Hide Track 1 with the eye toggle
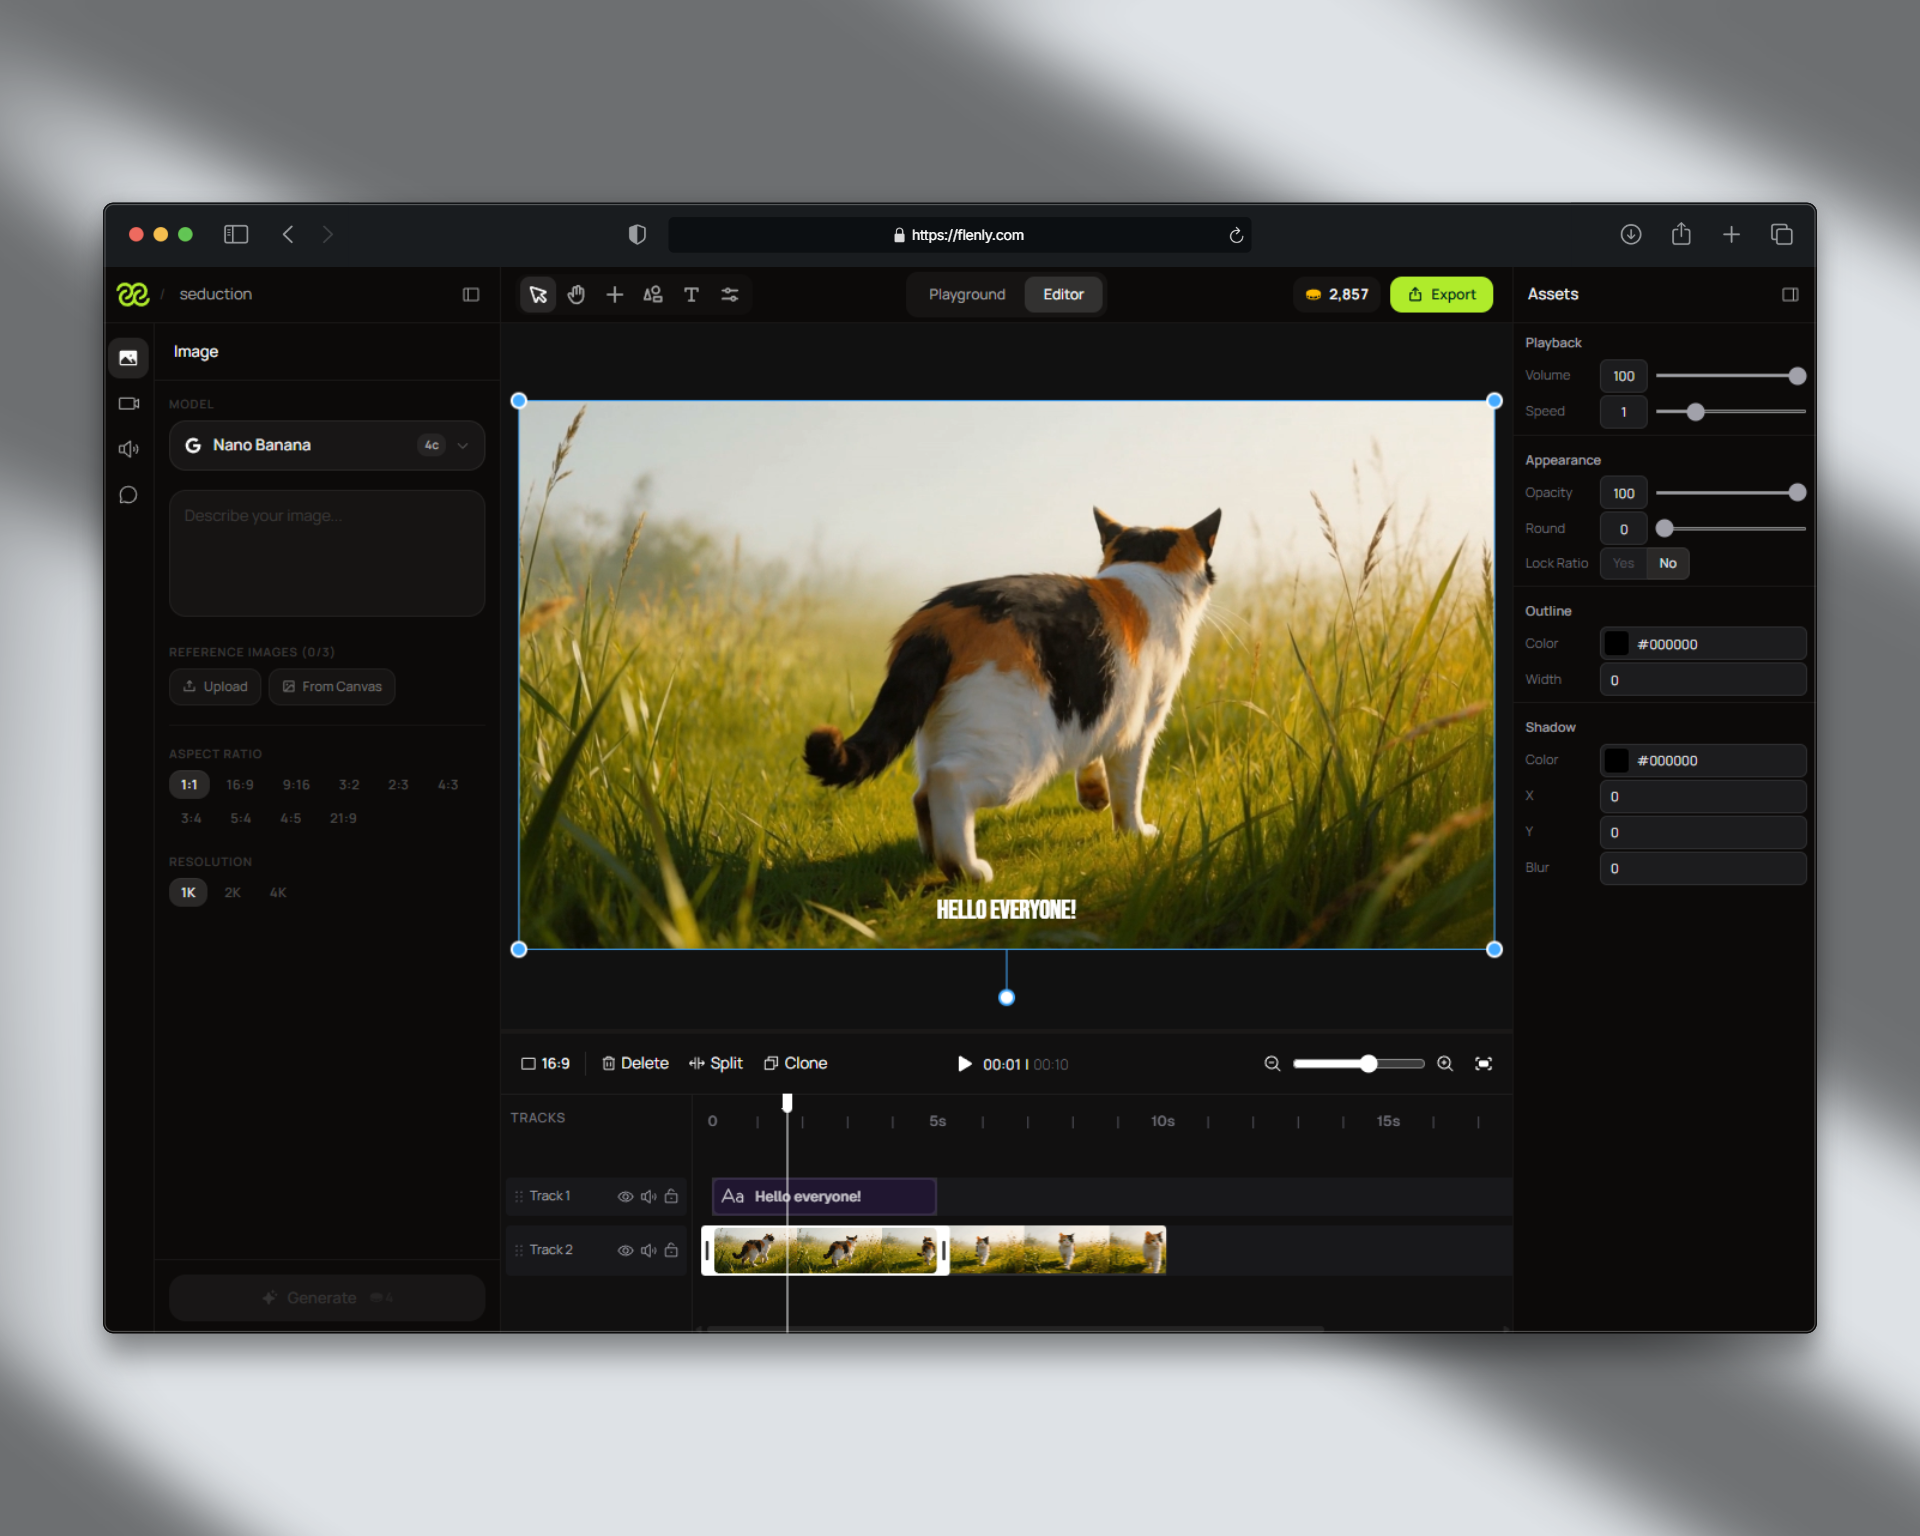The width and height of the screenshot is (1920, 1536). [x=625, y=1196]
